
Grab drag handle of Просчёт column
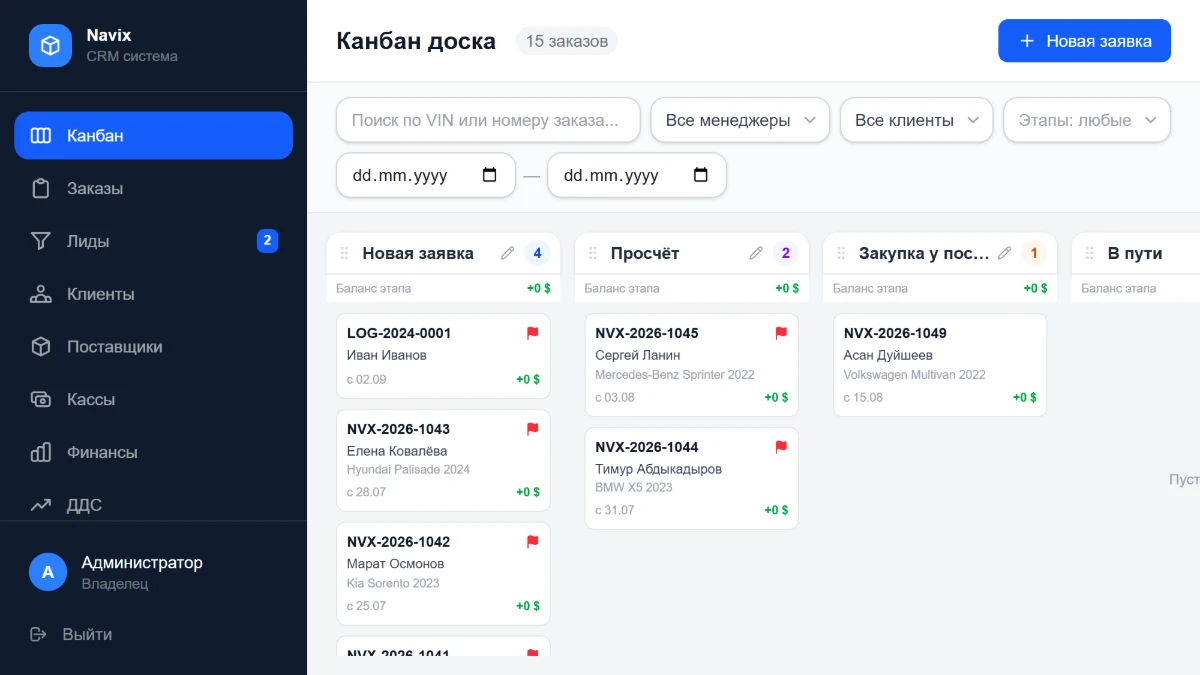point(593,253)
